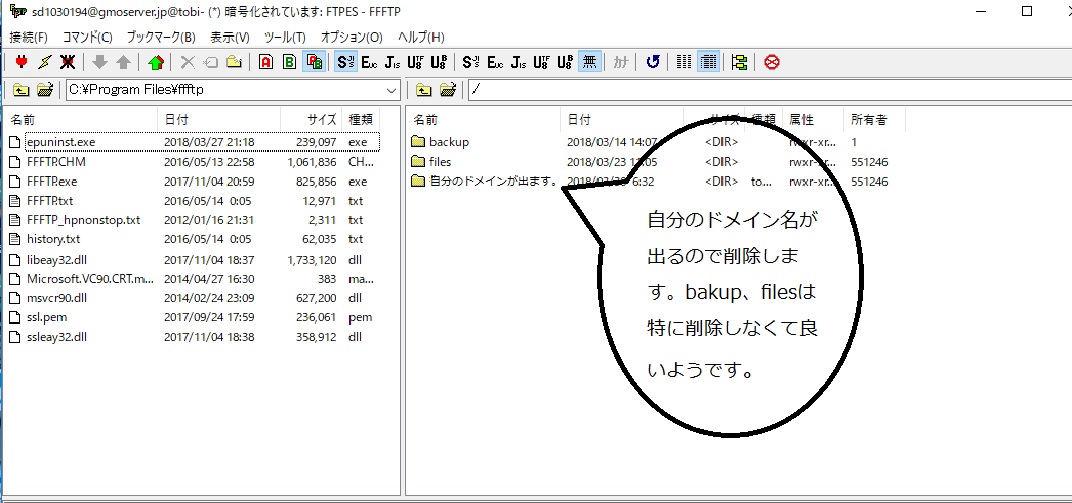Screen dimensions: 1072x503
Task: Go up one folder in local pane
Action: (21, 90)
